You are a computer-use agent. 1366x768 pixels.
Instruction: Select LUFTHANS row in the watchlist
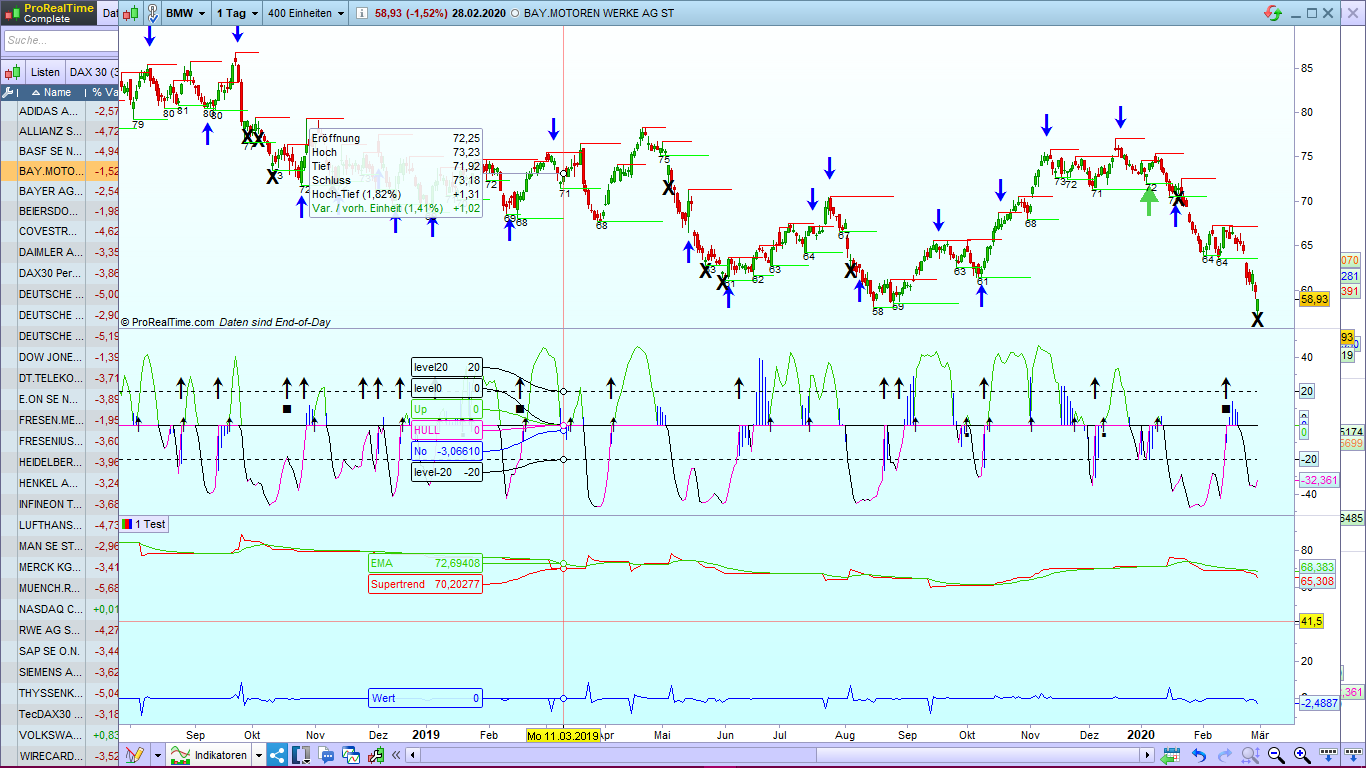click(60, 525)
